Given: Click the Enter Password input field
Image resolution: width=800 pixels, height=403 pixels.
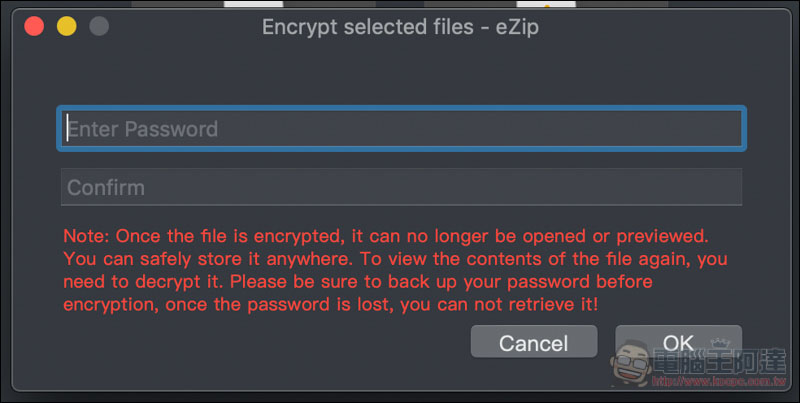Looking at the screenshot, I should [402, 129].
